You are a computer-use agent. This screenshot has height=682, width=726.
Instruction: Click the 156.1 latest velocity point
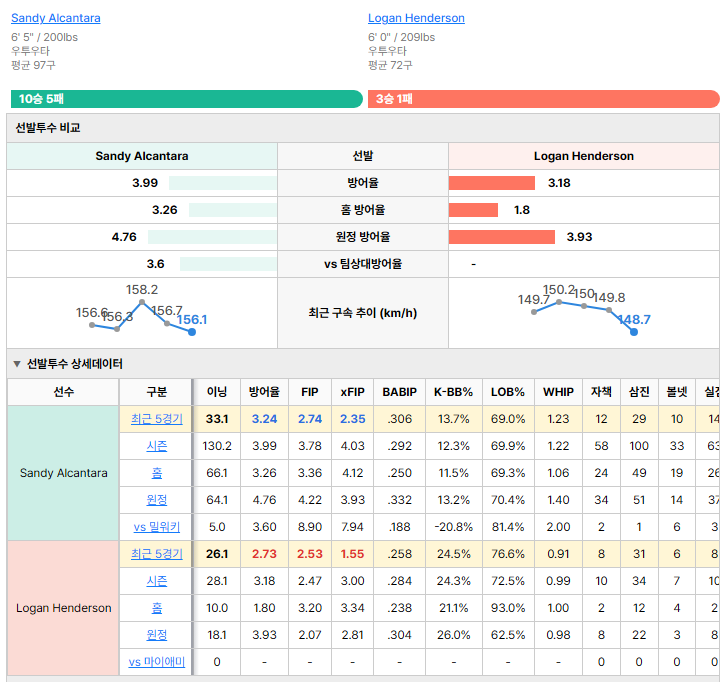pos(192,332)
